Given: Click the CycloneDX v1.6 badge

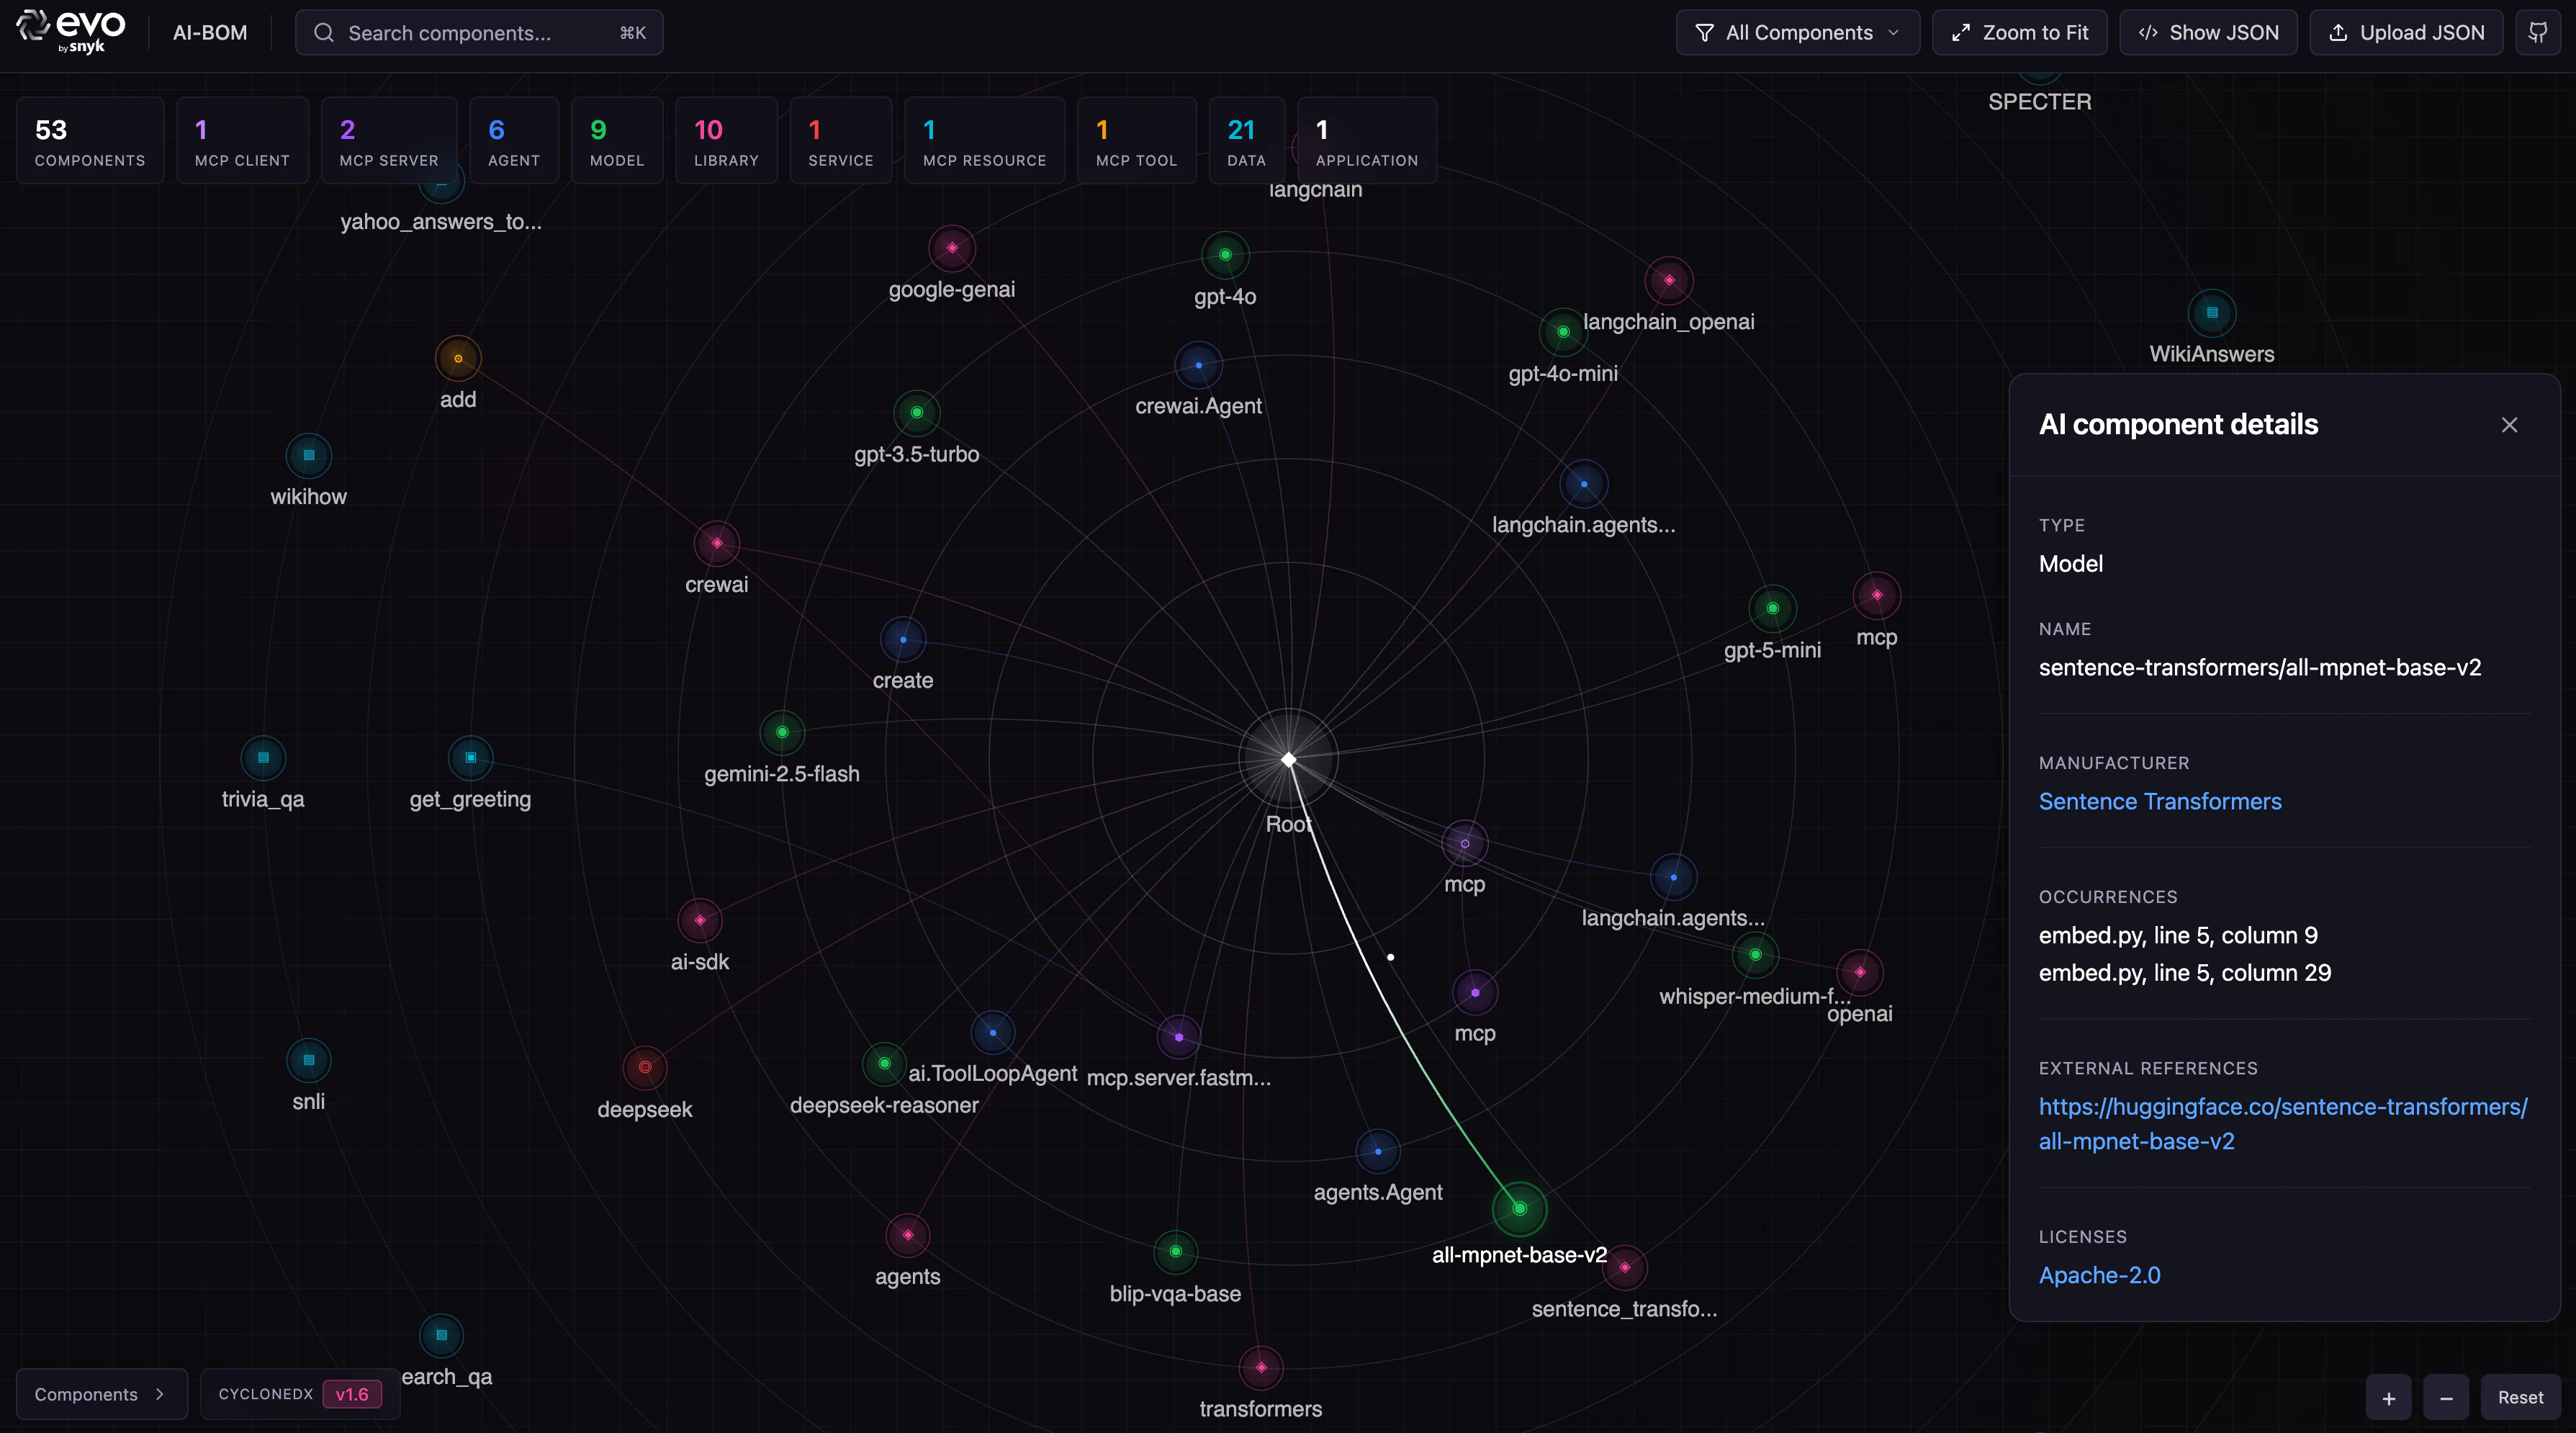Looking at the screenshot, I should click(300, 1394).
